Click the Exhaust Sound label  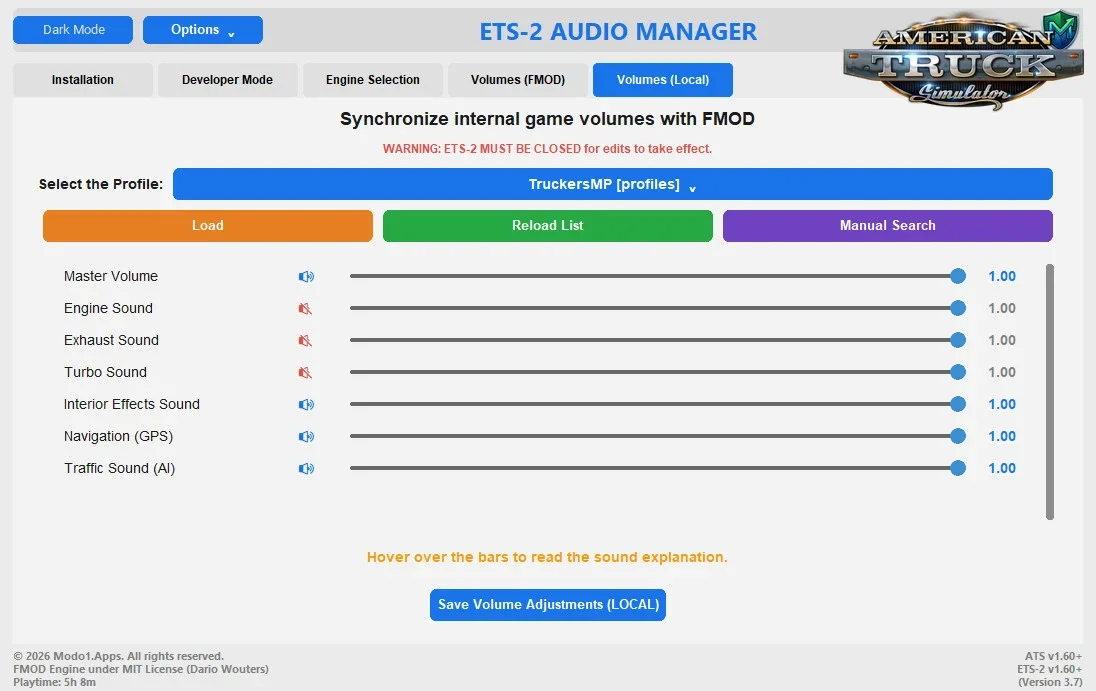111,340
